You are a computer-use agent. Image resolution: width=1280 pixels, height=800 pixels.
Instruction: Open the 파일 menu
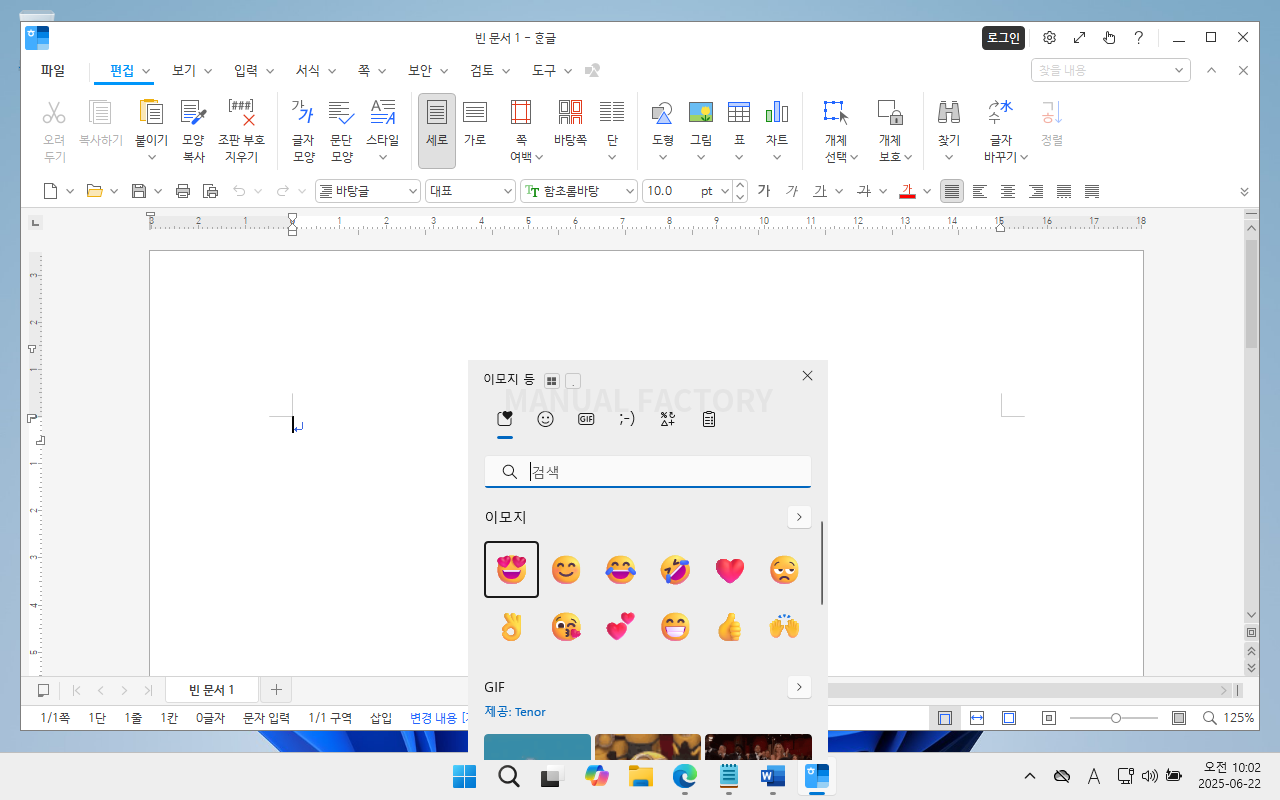point(53,71)
